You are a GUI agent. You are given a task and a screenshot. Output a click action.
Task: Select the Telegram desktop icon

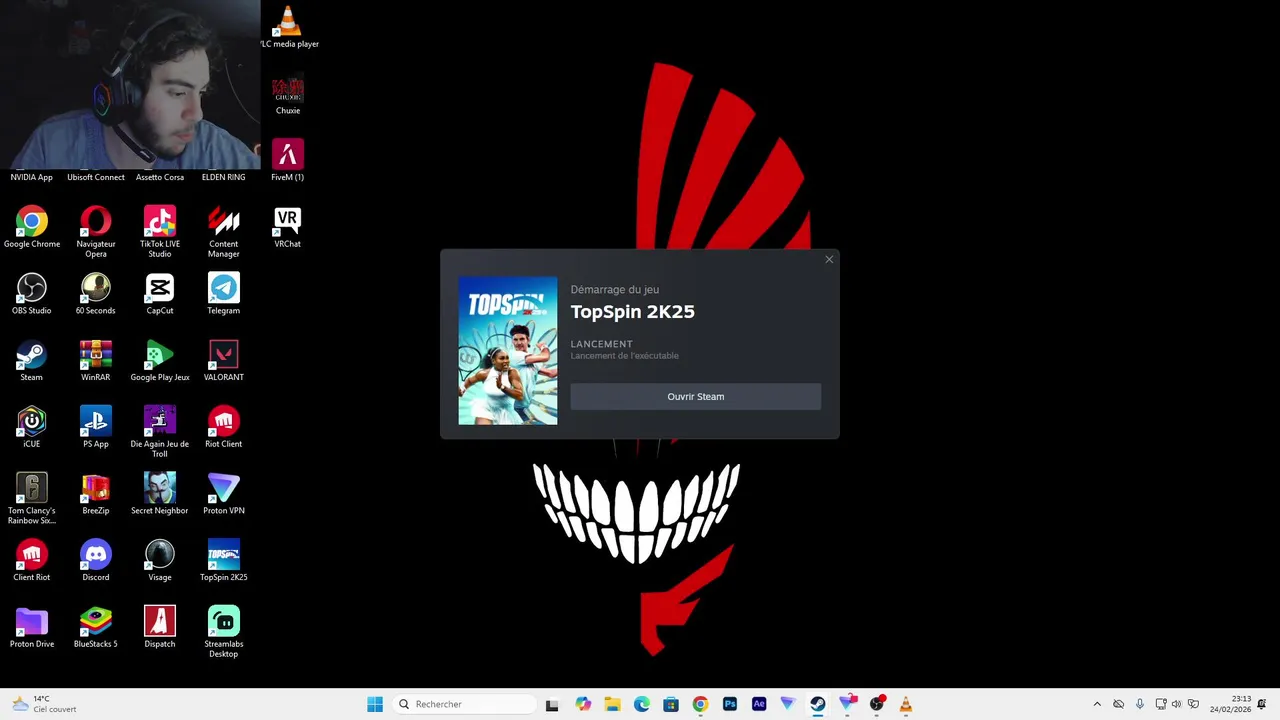224,294
